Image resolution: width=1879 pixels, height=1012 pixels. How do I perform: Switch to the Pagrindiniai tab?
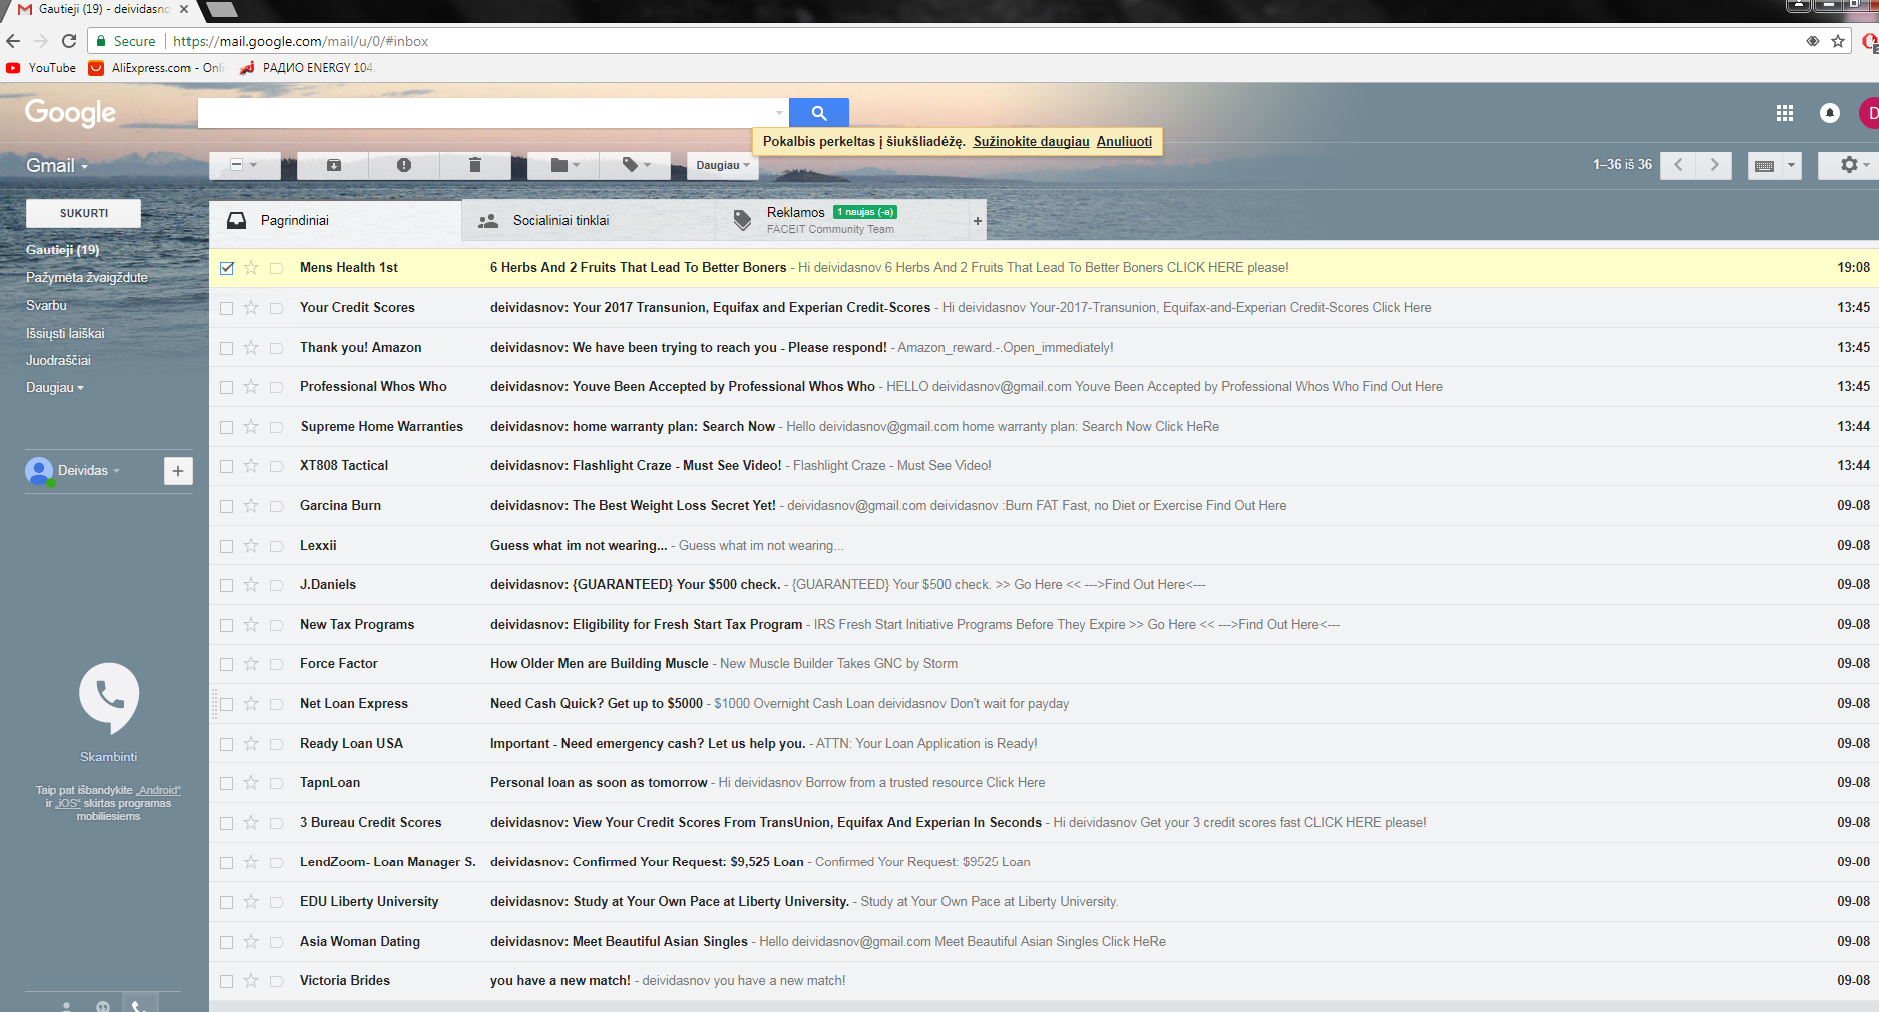click(335, 221)
